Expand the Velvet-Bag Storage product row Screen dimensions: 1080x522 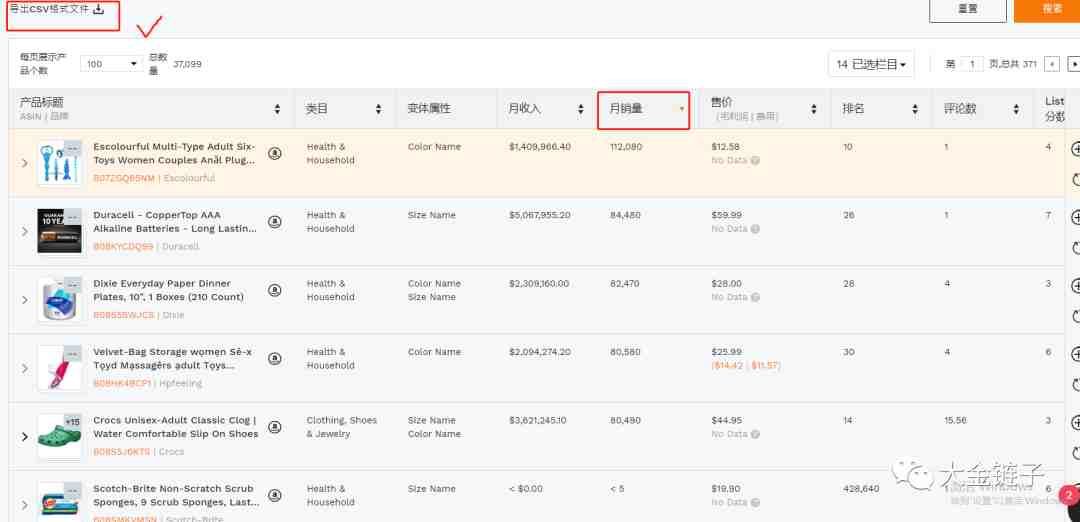pyautogui.click(x=25, y=368)
